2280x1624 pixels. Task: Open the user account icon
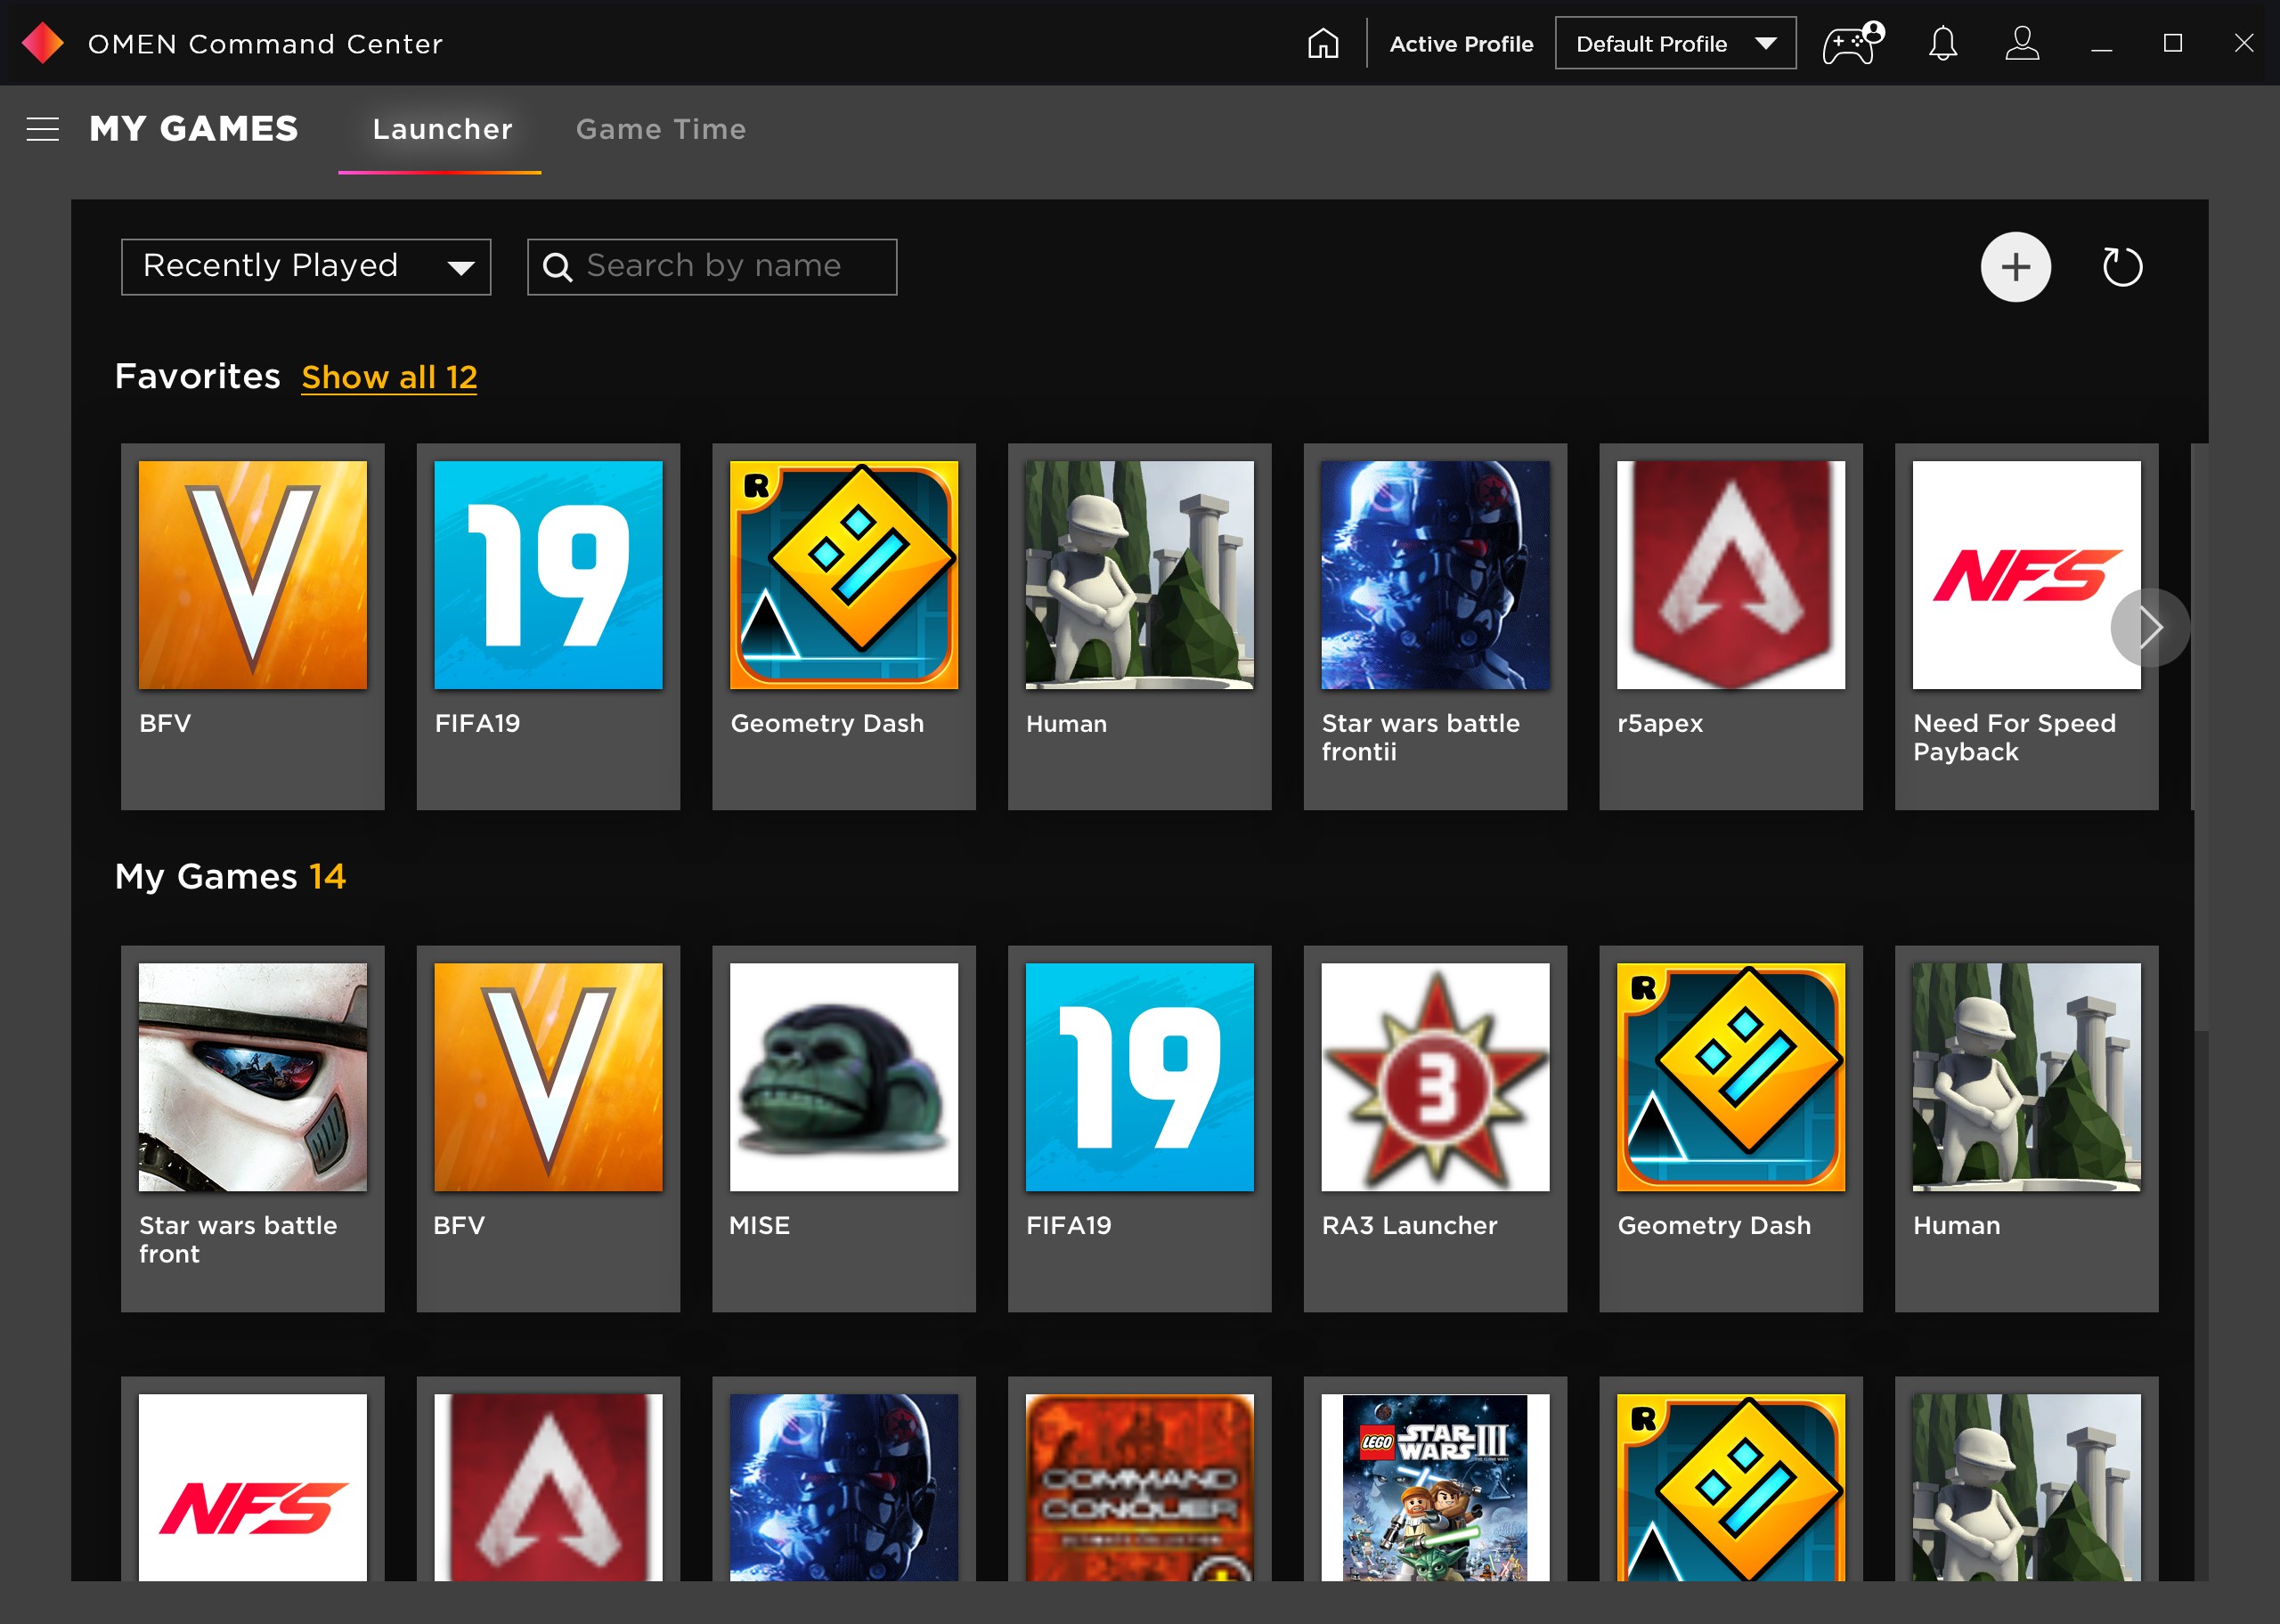(2021, 44)
